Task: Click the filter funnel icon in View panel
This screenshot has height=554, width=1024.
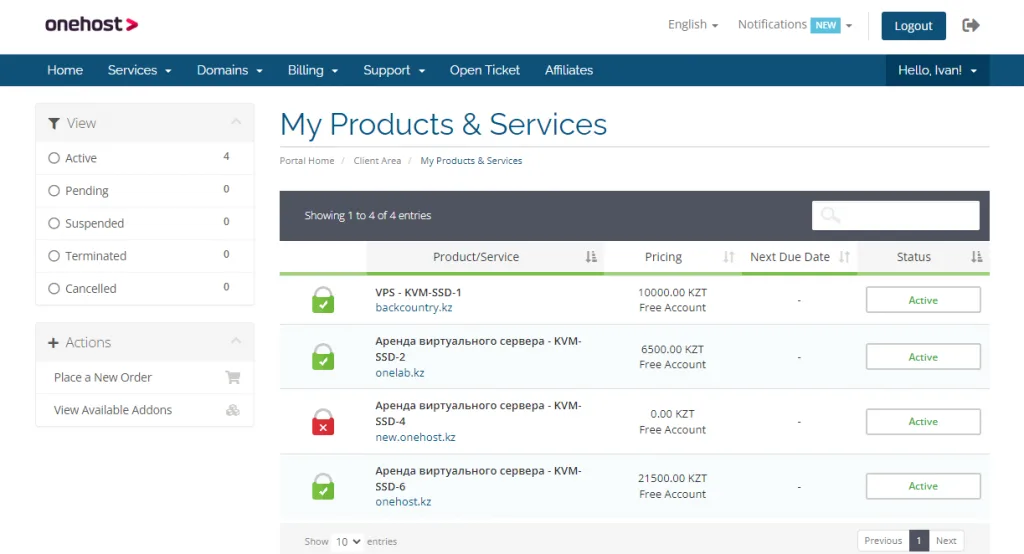Action: 54,123
